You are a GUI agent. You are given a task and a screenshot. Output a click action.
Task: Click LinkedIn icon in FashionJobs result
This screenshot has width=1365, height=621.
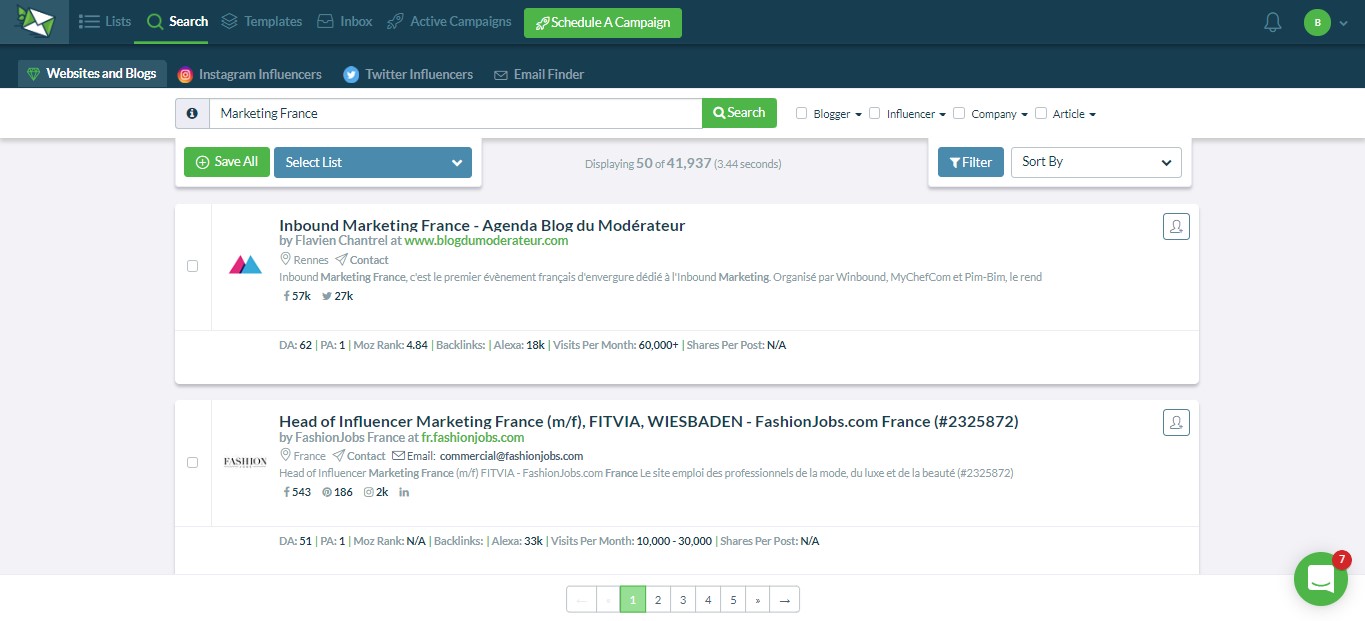(x=404, y=492)
